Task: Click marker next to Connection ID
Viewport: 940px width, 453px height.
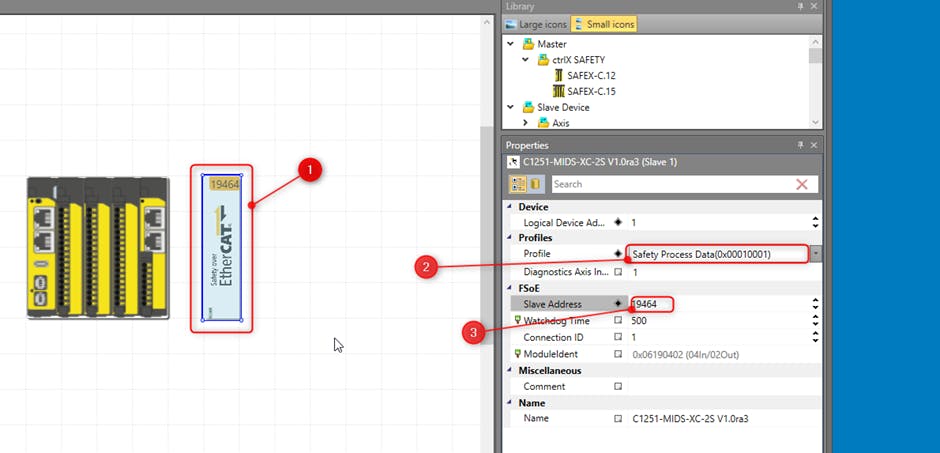Action: click(x=618, y=337)
